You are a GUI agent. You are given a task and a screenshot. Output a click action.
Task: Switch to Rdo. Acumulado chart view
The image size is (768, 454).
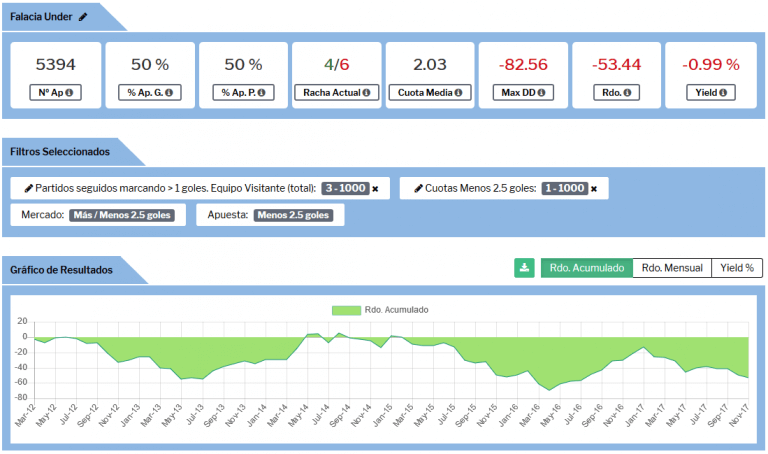tap(587, 268)
